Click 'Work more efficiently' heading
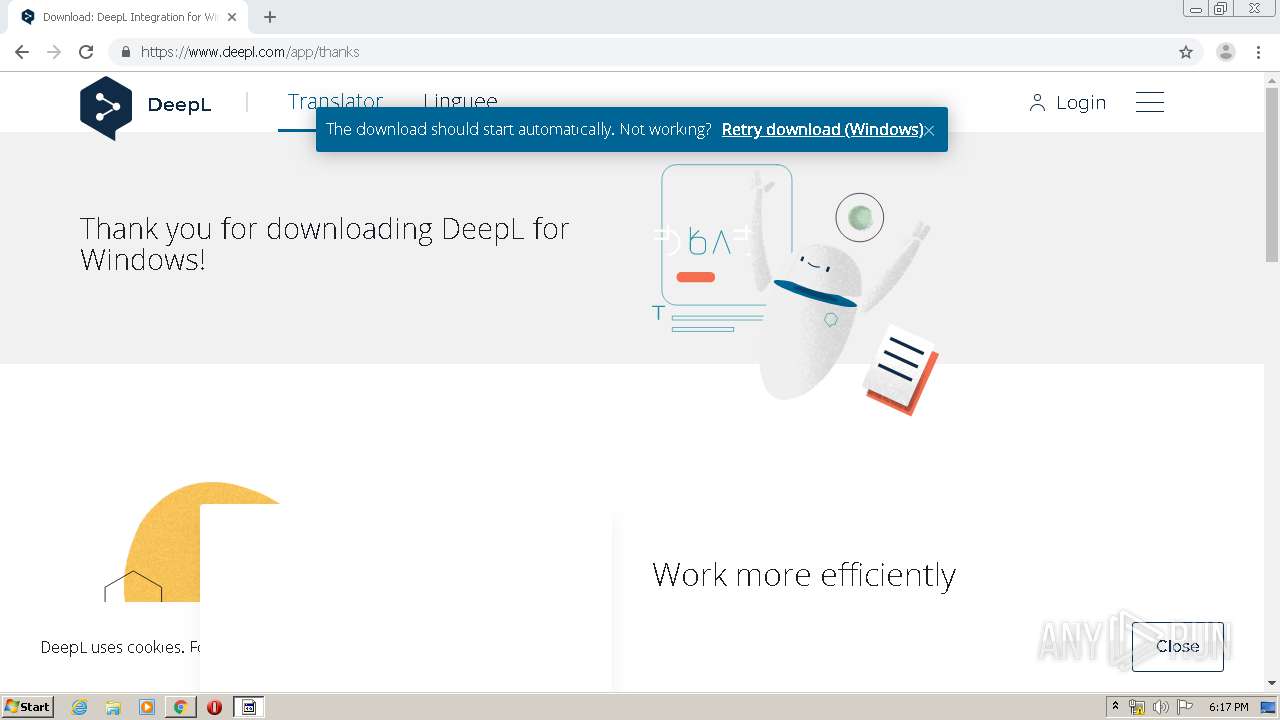The image size is (1280, 720). pyautogui.click(x=804, y=575)
